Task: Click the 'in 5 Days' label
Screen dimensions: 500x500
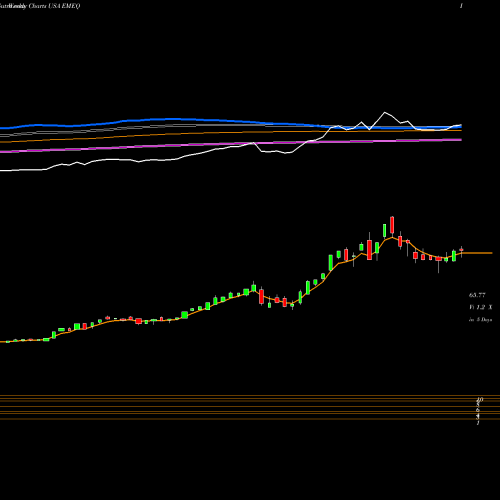Action: [480, 319]
